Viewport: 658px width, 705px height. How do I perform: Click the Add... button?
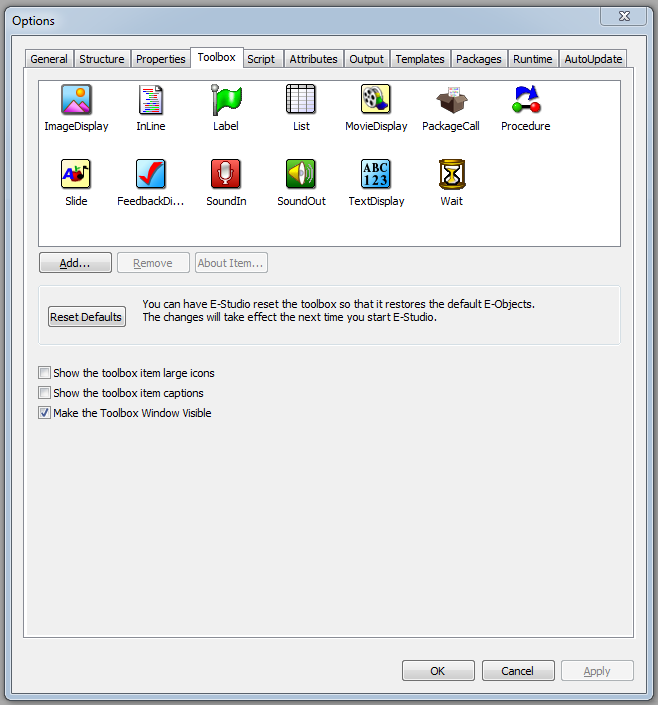(x=75, y=263)
